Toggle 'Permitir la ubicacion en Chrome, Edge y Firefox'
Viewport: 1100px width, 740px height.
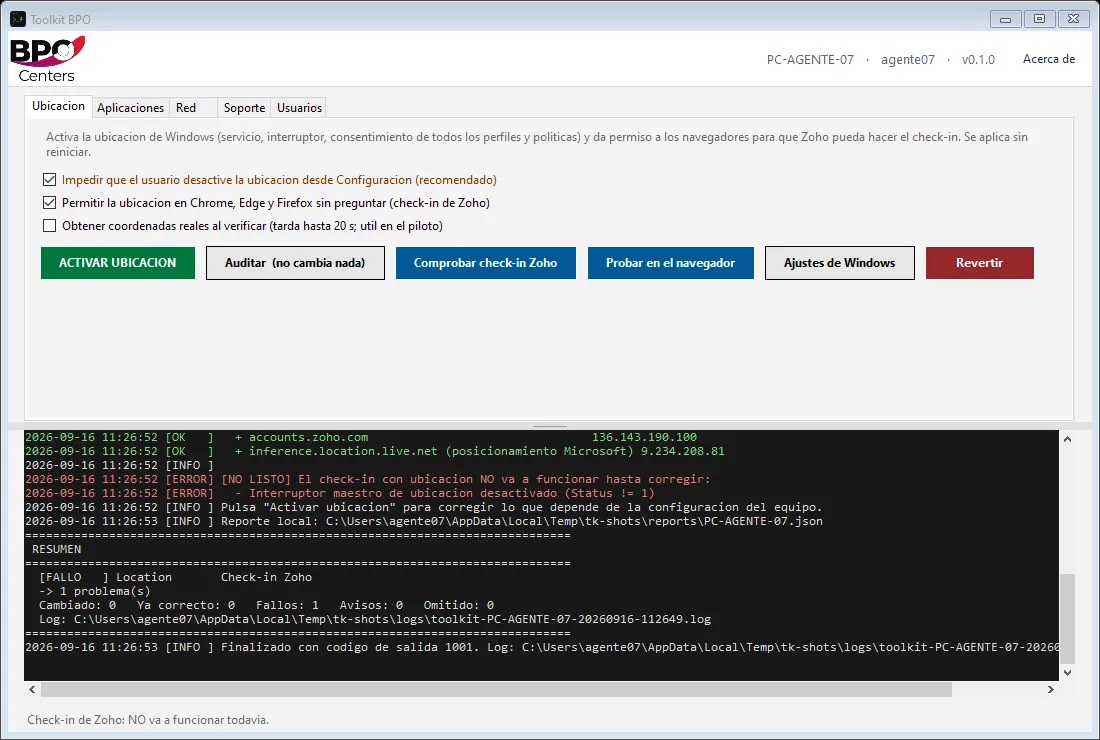(x=49, y=203)
